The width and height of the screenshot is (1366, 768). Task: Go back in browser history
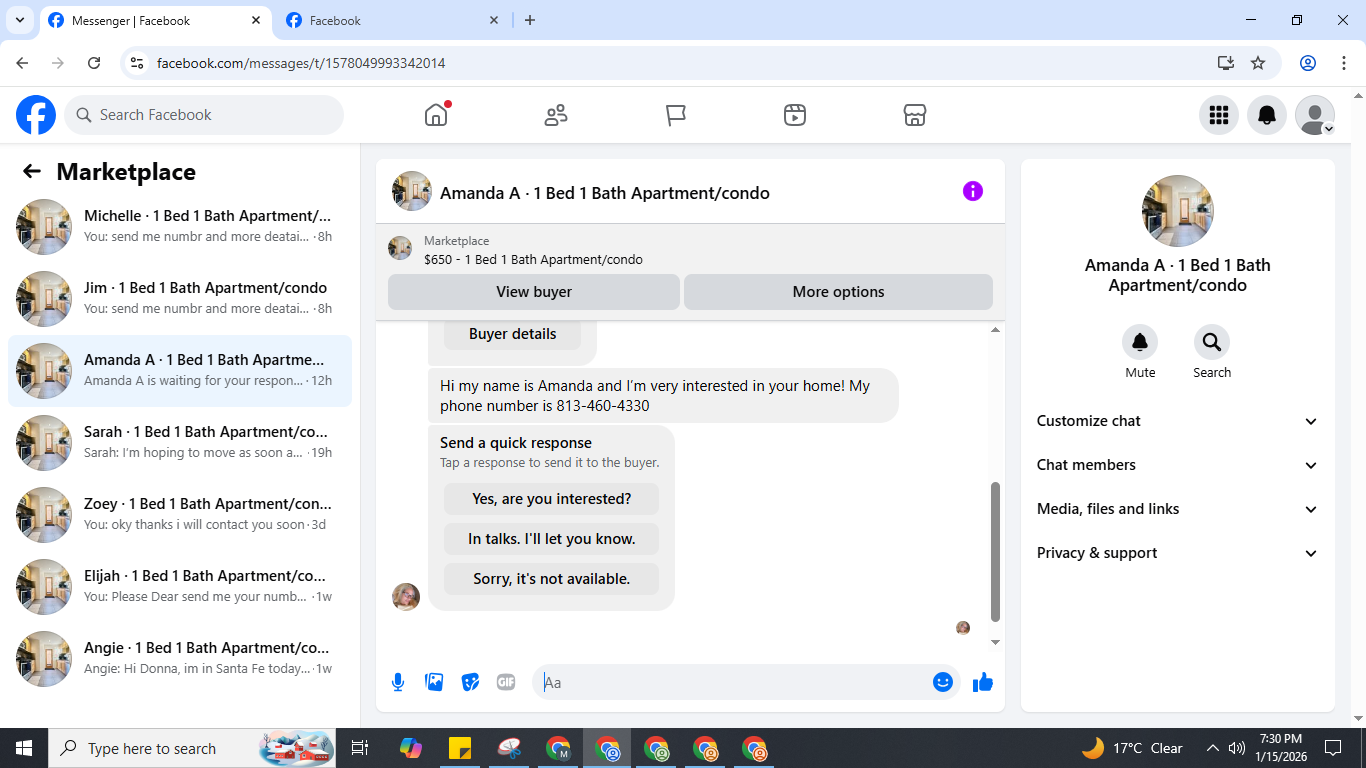point(22,63)
